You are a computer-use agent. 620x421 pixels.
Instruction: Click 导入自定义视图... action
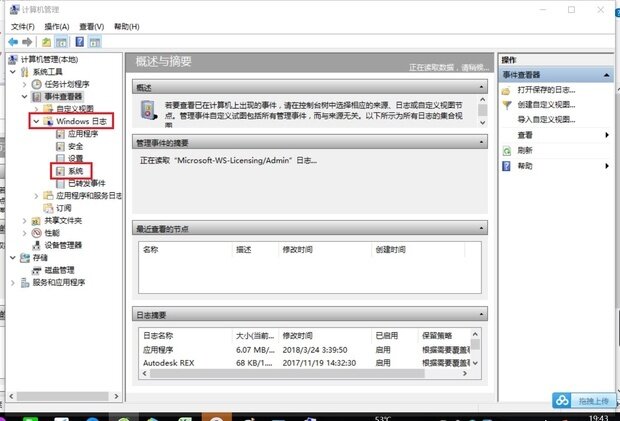546,119
